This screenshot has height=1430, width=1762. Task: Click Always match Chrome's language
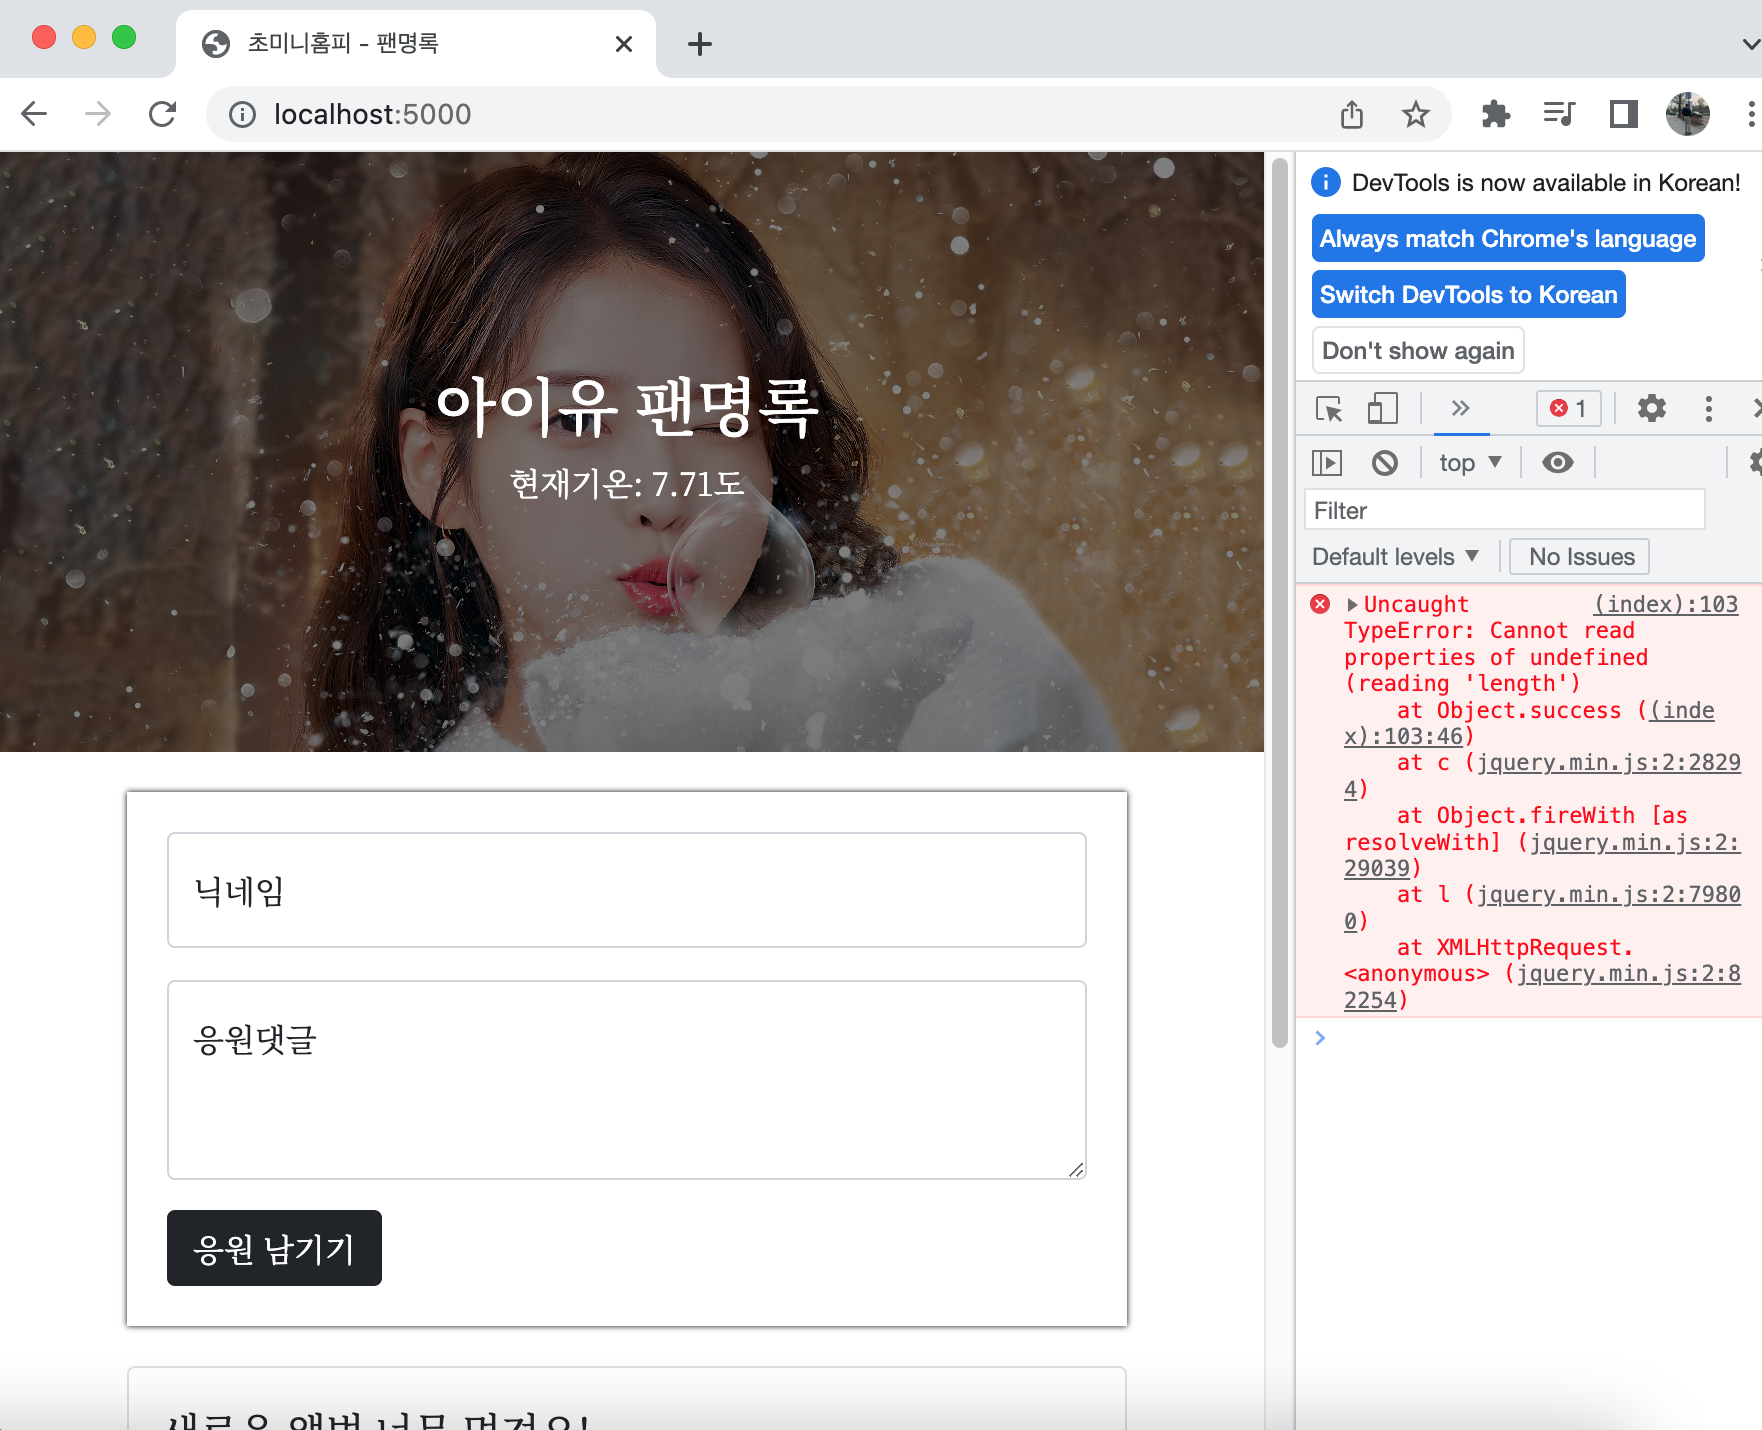pos(1507,239)
